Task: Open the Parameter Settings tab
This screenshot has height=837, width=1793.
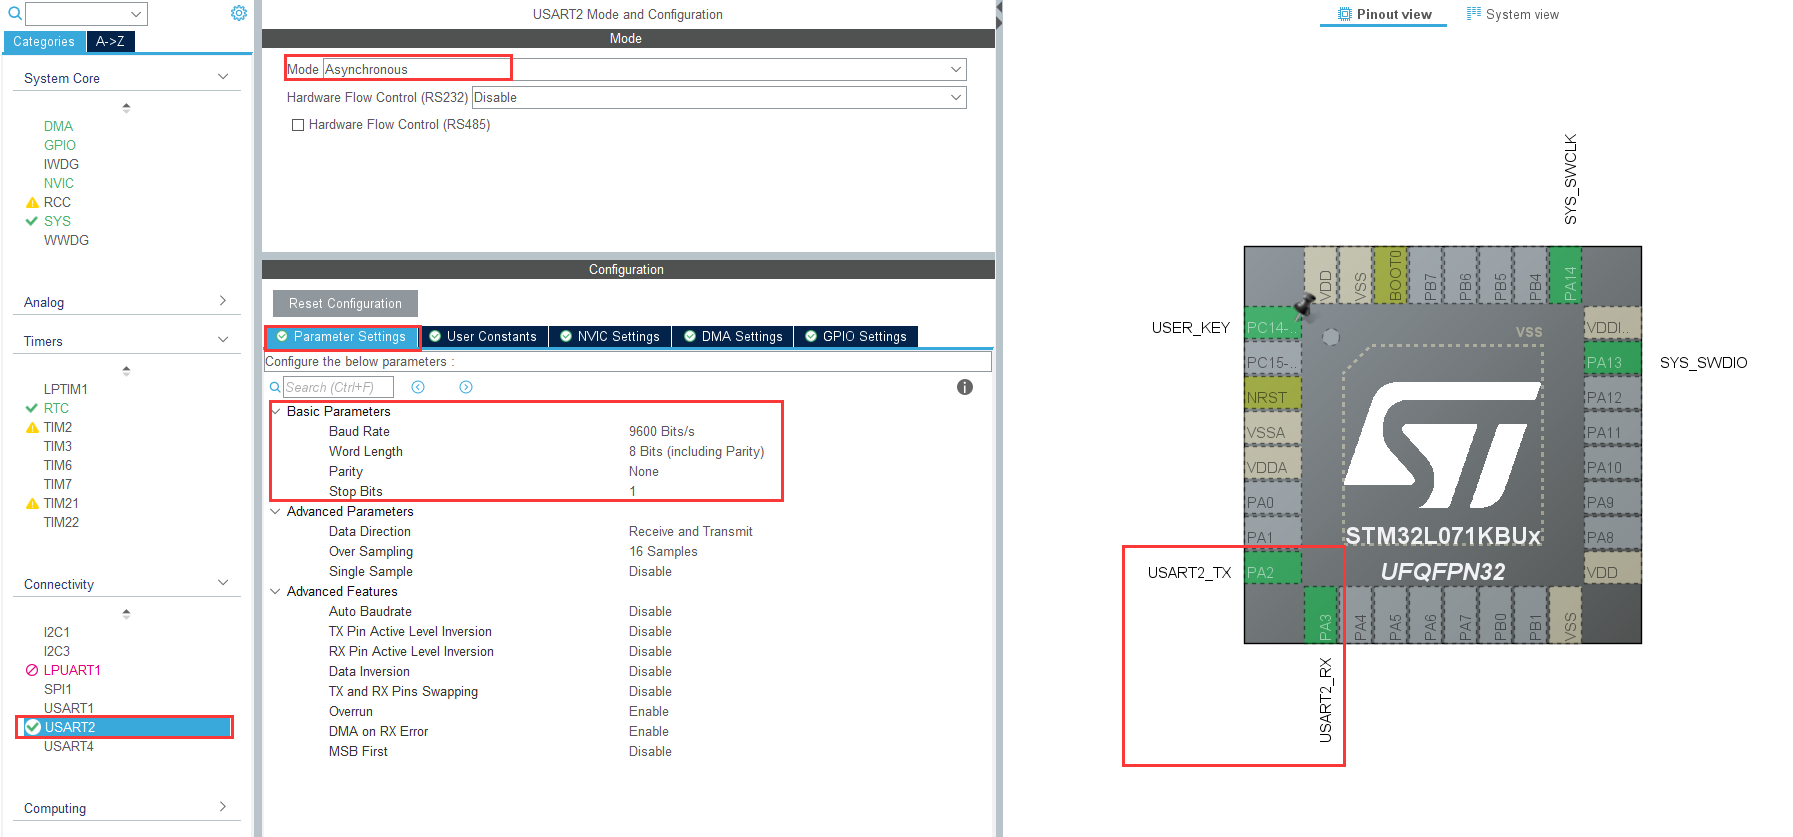Action: pyautogui.click(x=342, y=336)
